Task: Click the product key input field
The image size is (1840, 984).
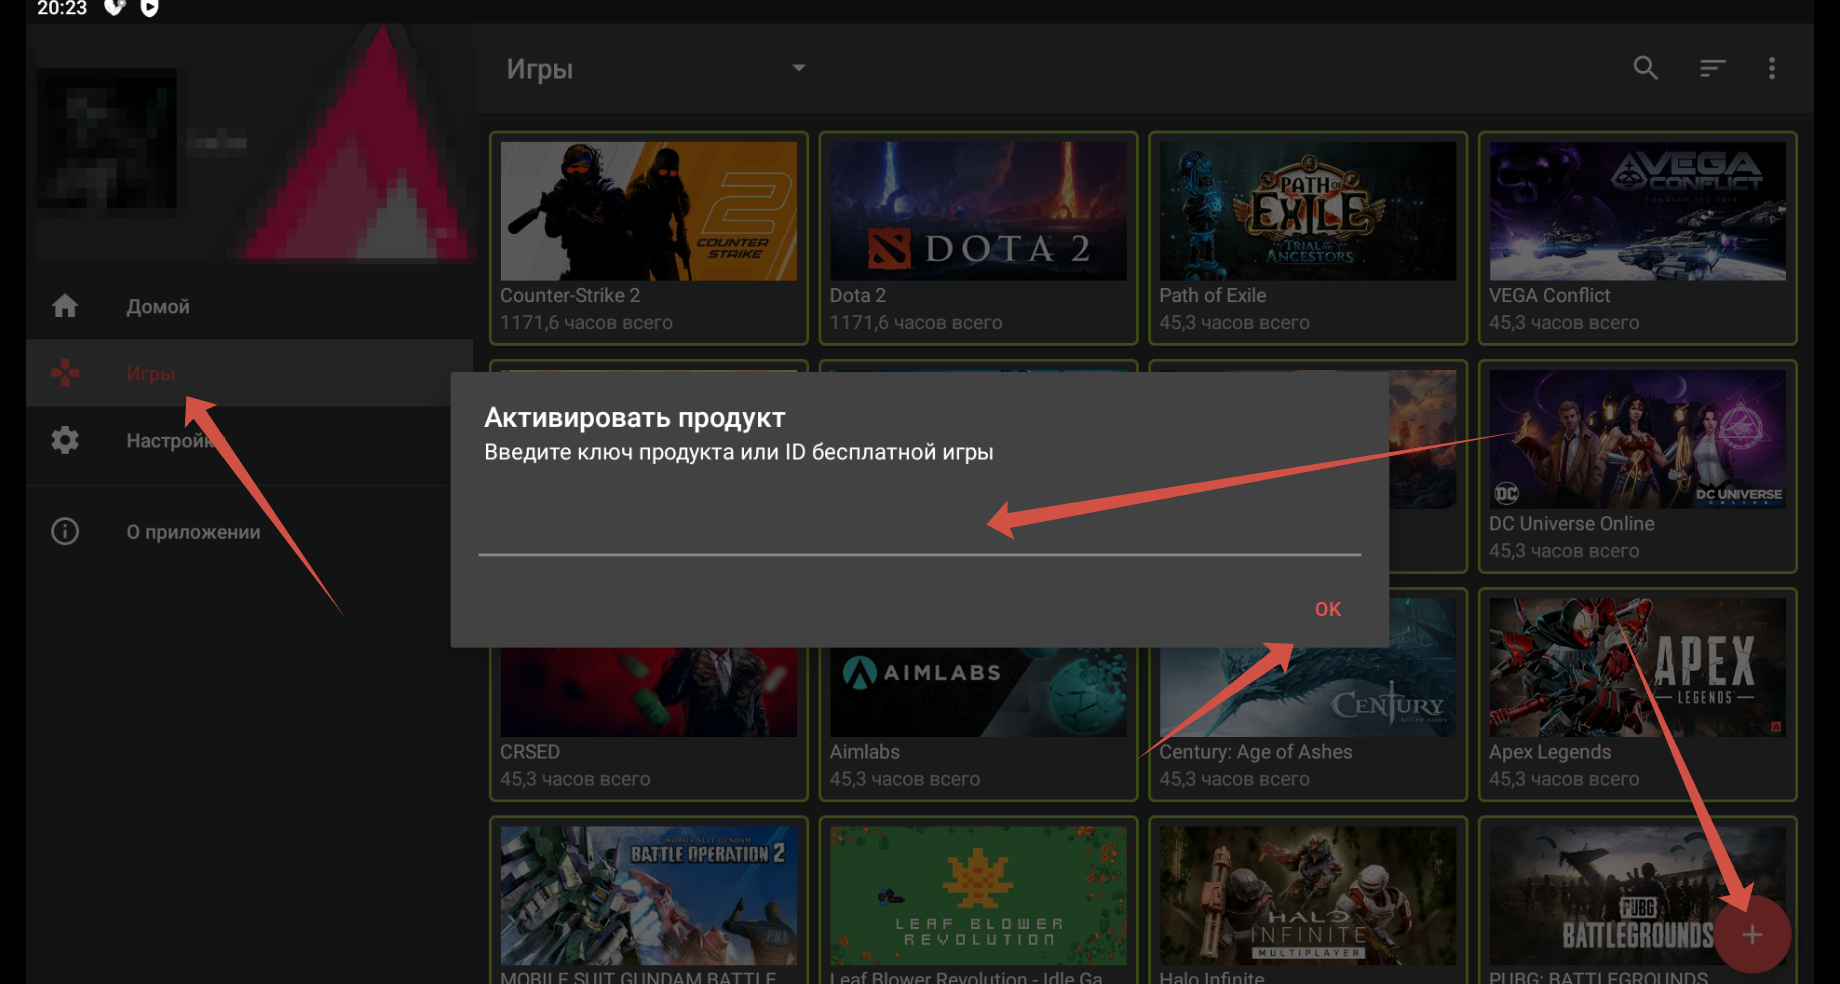Action: tap(920, 525)
